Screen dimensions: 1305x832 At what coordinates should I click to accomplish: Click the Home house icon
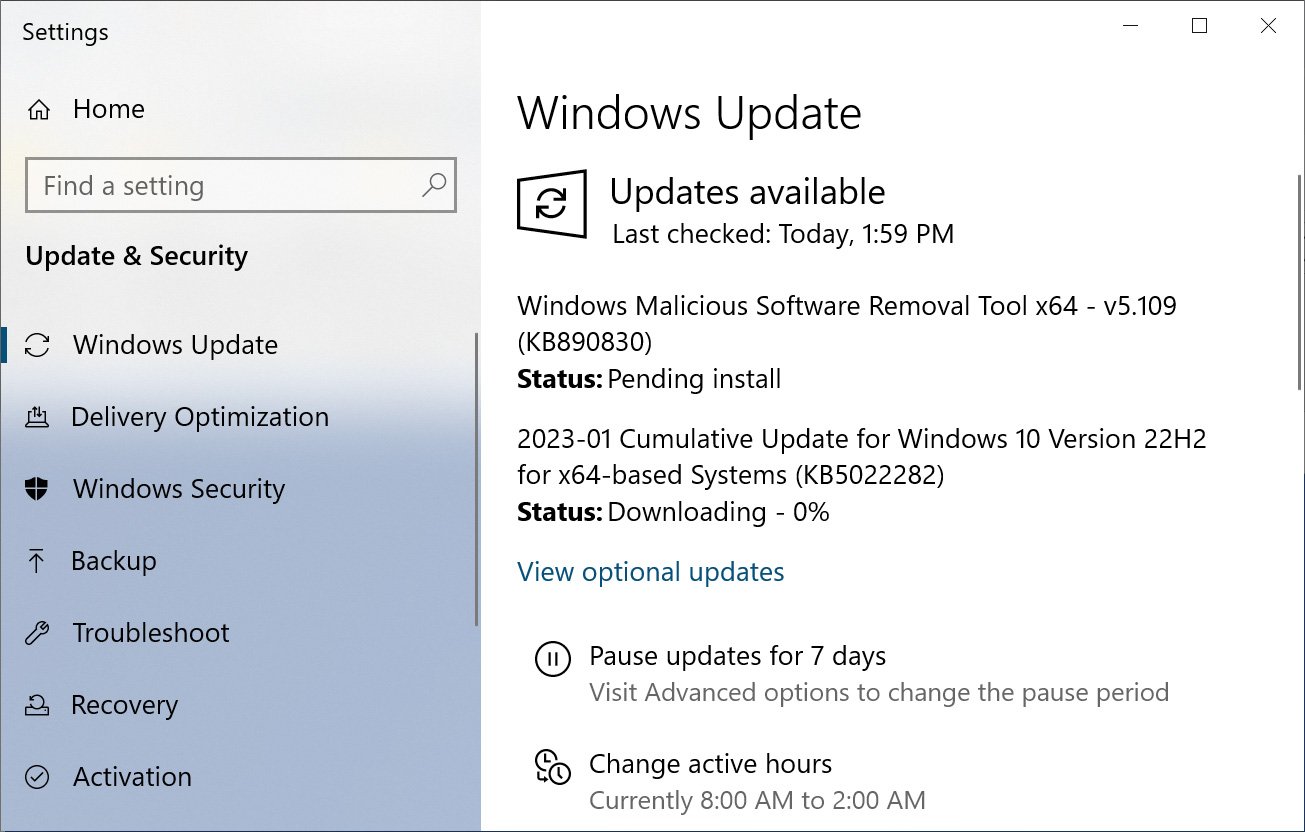39,110
